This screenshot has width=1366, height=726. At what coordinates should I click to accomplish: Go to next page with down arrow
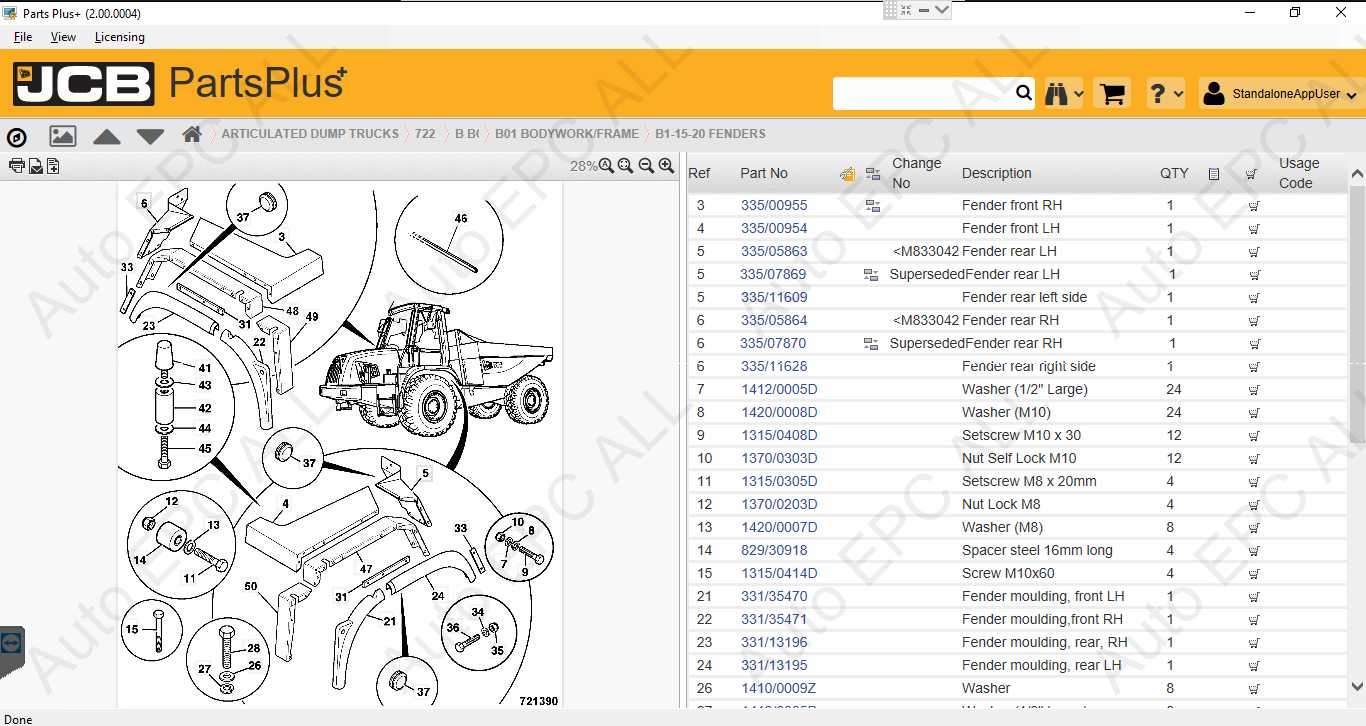(150, 137)
